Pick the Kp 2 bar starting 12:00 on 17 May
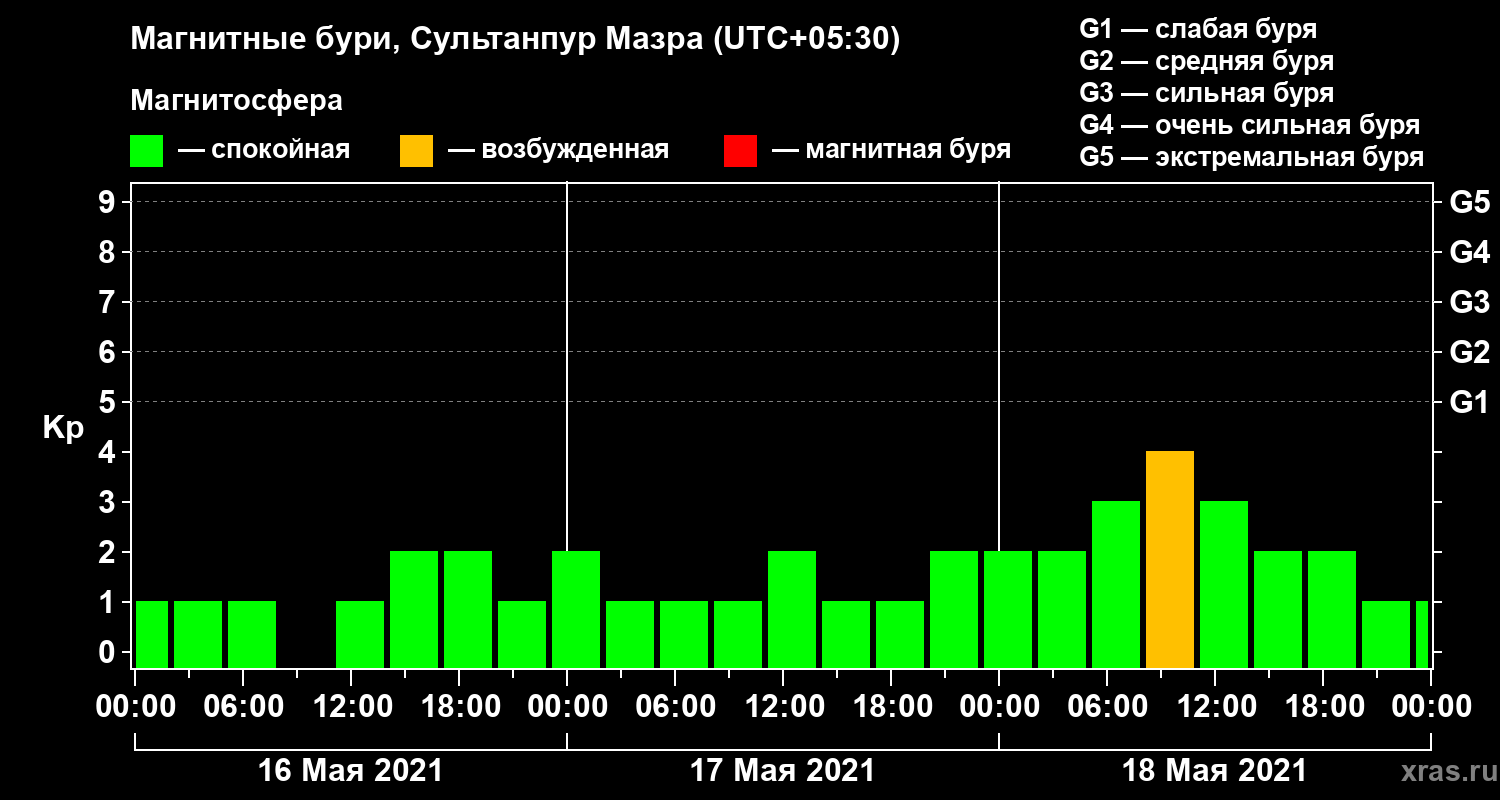Viewport: 1500px width, 800px height. point(792,610)
